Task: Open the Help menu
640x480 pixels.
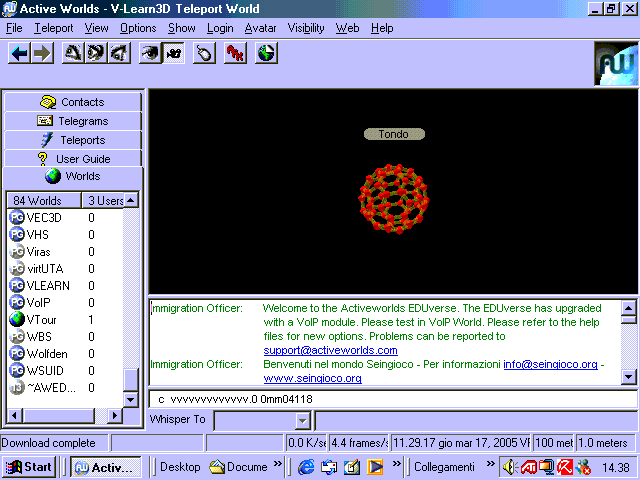Action: pos(382,28)
